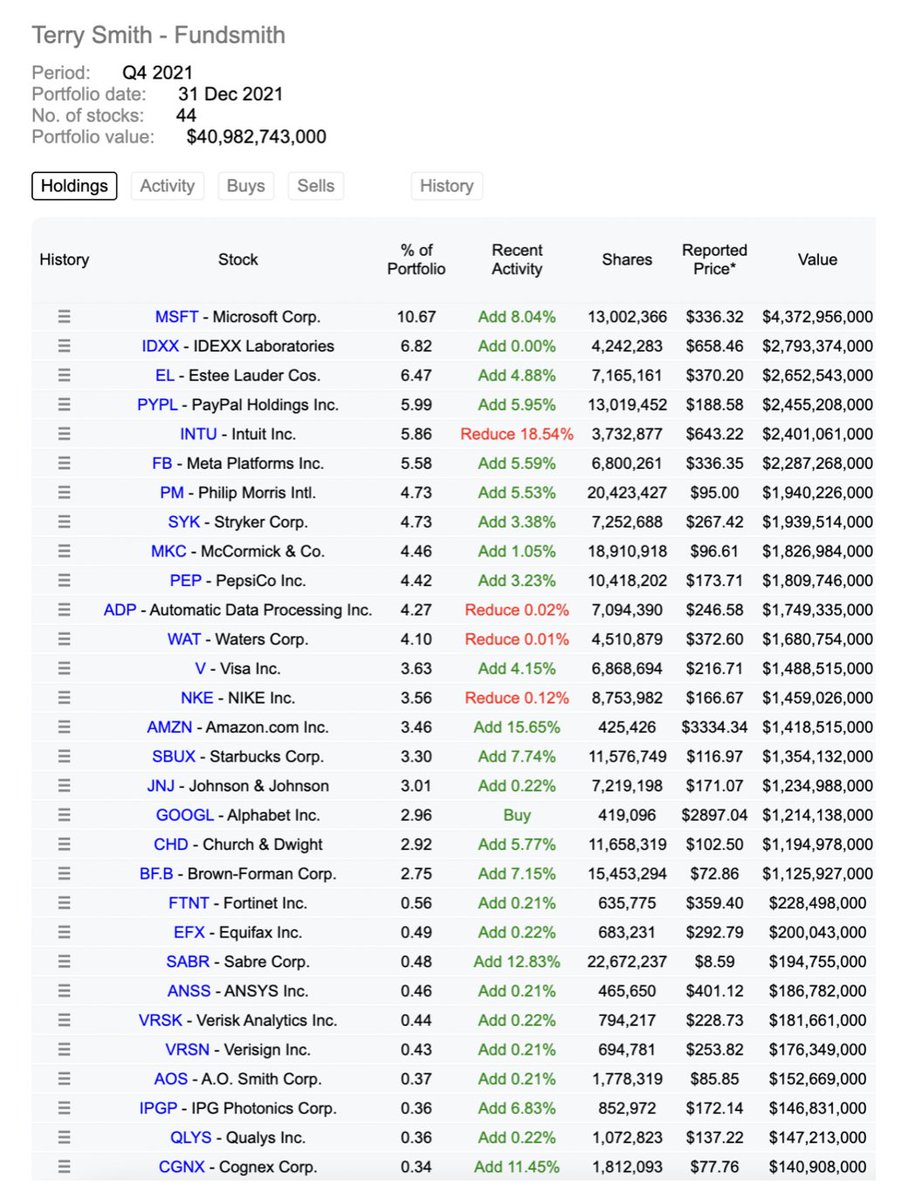
Task: Open history icon for Visa Inc. row
Action: (64, 669)
